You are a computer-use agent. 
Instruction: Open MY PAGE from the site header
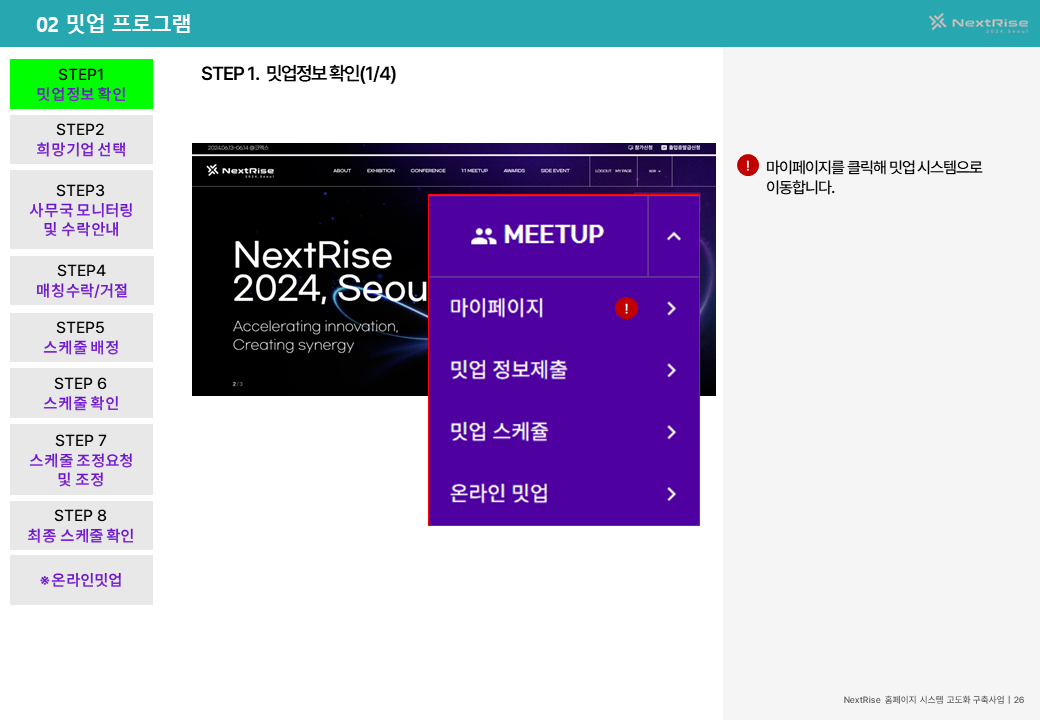pyautogui.click(x=623, y=171)
